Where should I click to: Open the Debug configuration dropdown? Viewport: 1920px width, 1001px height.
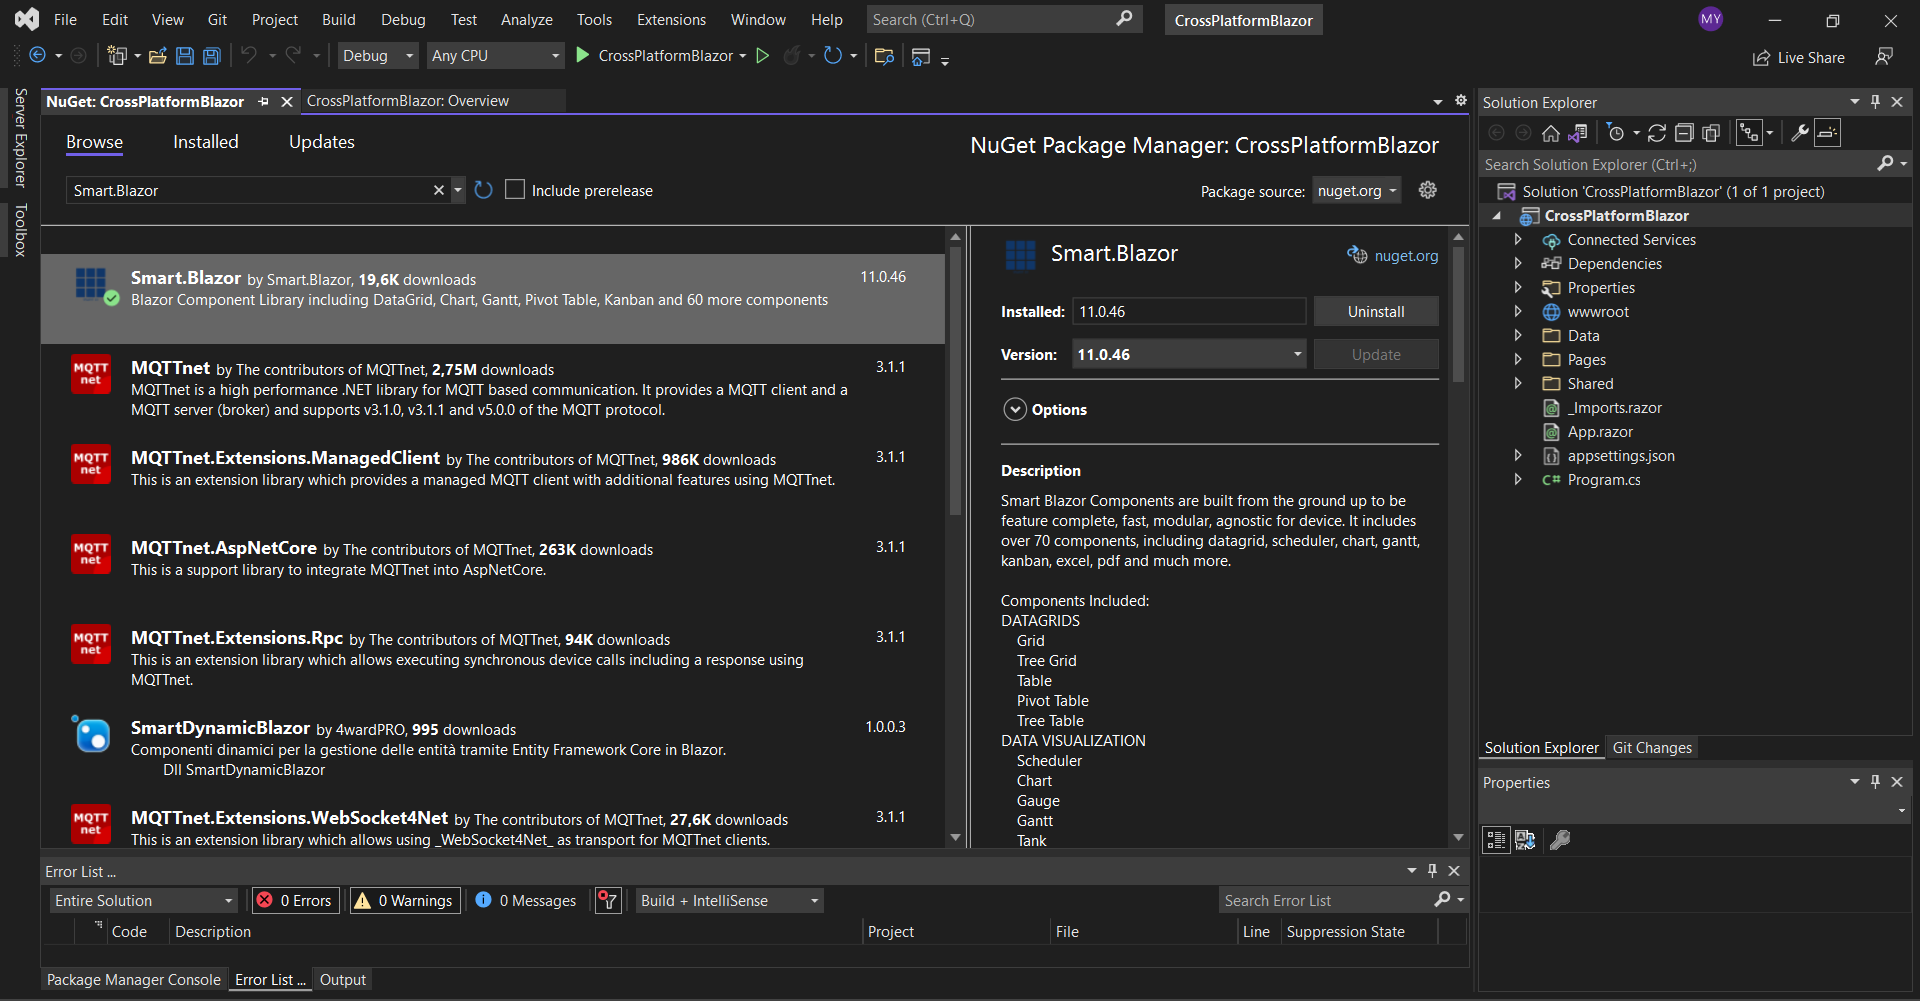pos(377,56)
